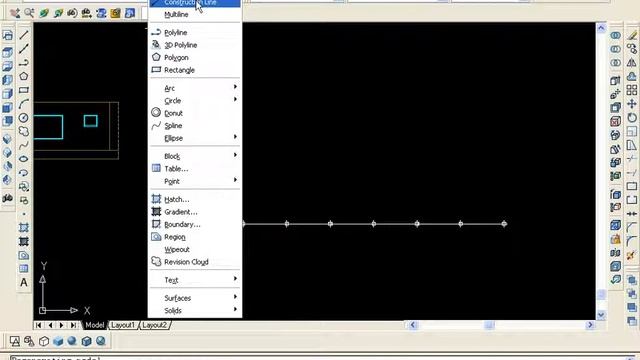Click the Extrude Faces icon
This screenshot has height=360, width=640.
(x=616, y=81)
